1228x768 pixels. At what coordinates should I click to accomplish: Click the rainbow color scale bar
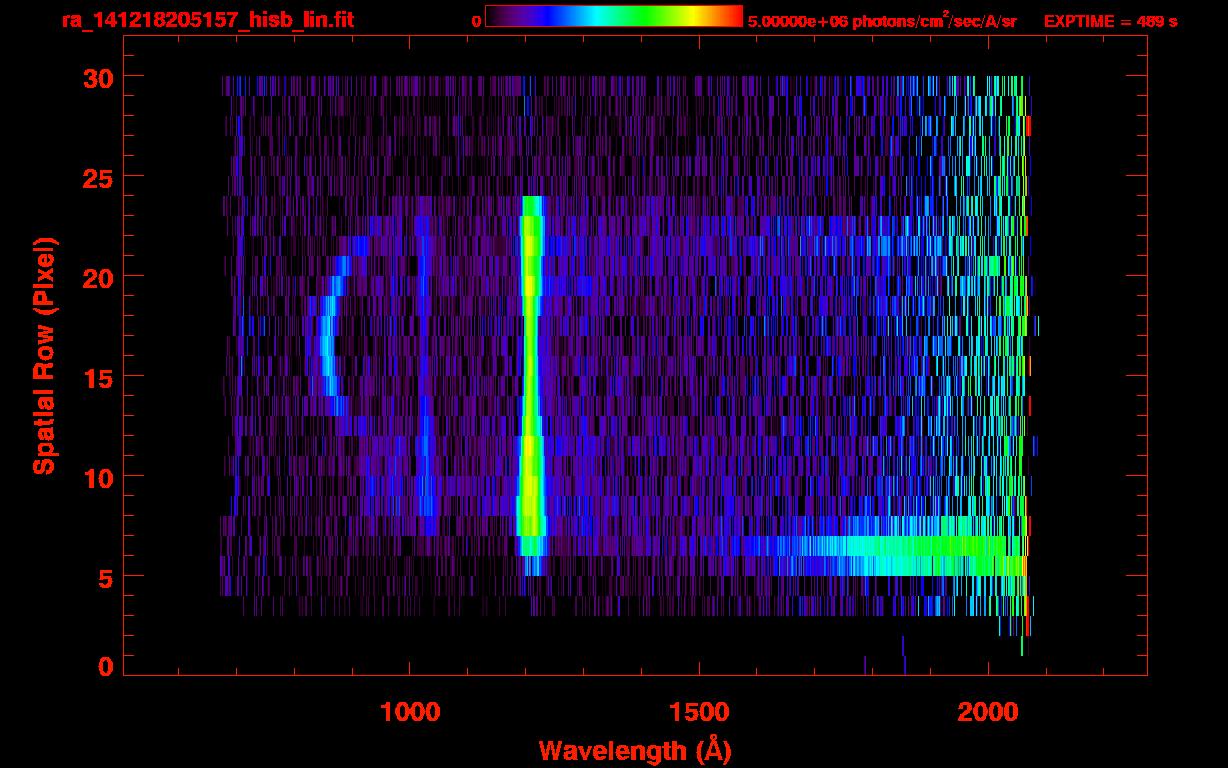pos(614,16)
